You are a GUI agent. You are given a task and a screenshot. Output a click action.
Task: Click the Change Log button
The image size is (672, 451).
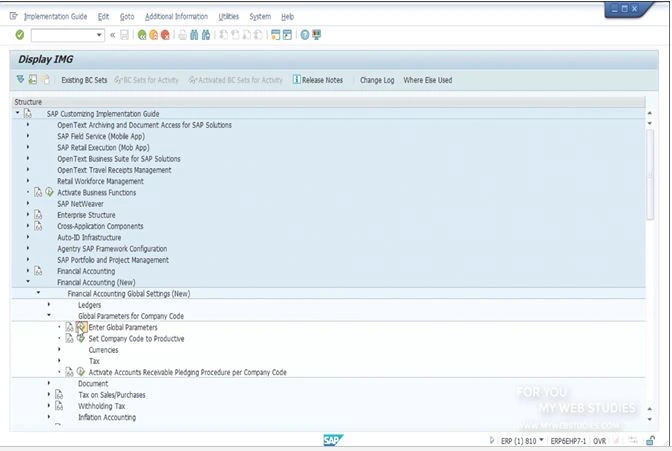(x=377, y=80)
